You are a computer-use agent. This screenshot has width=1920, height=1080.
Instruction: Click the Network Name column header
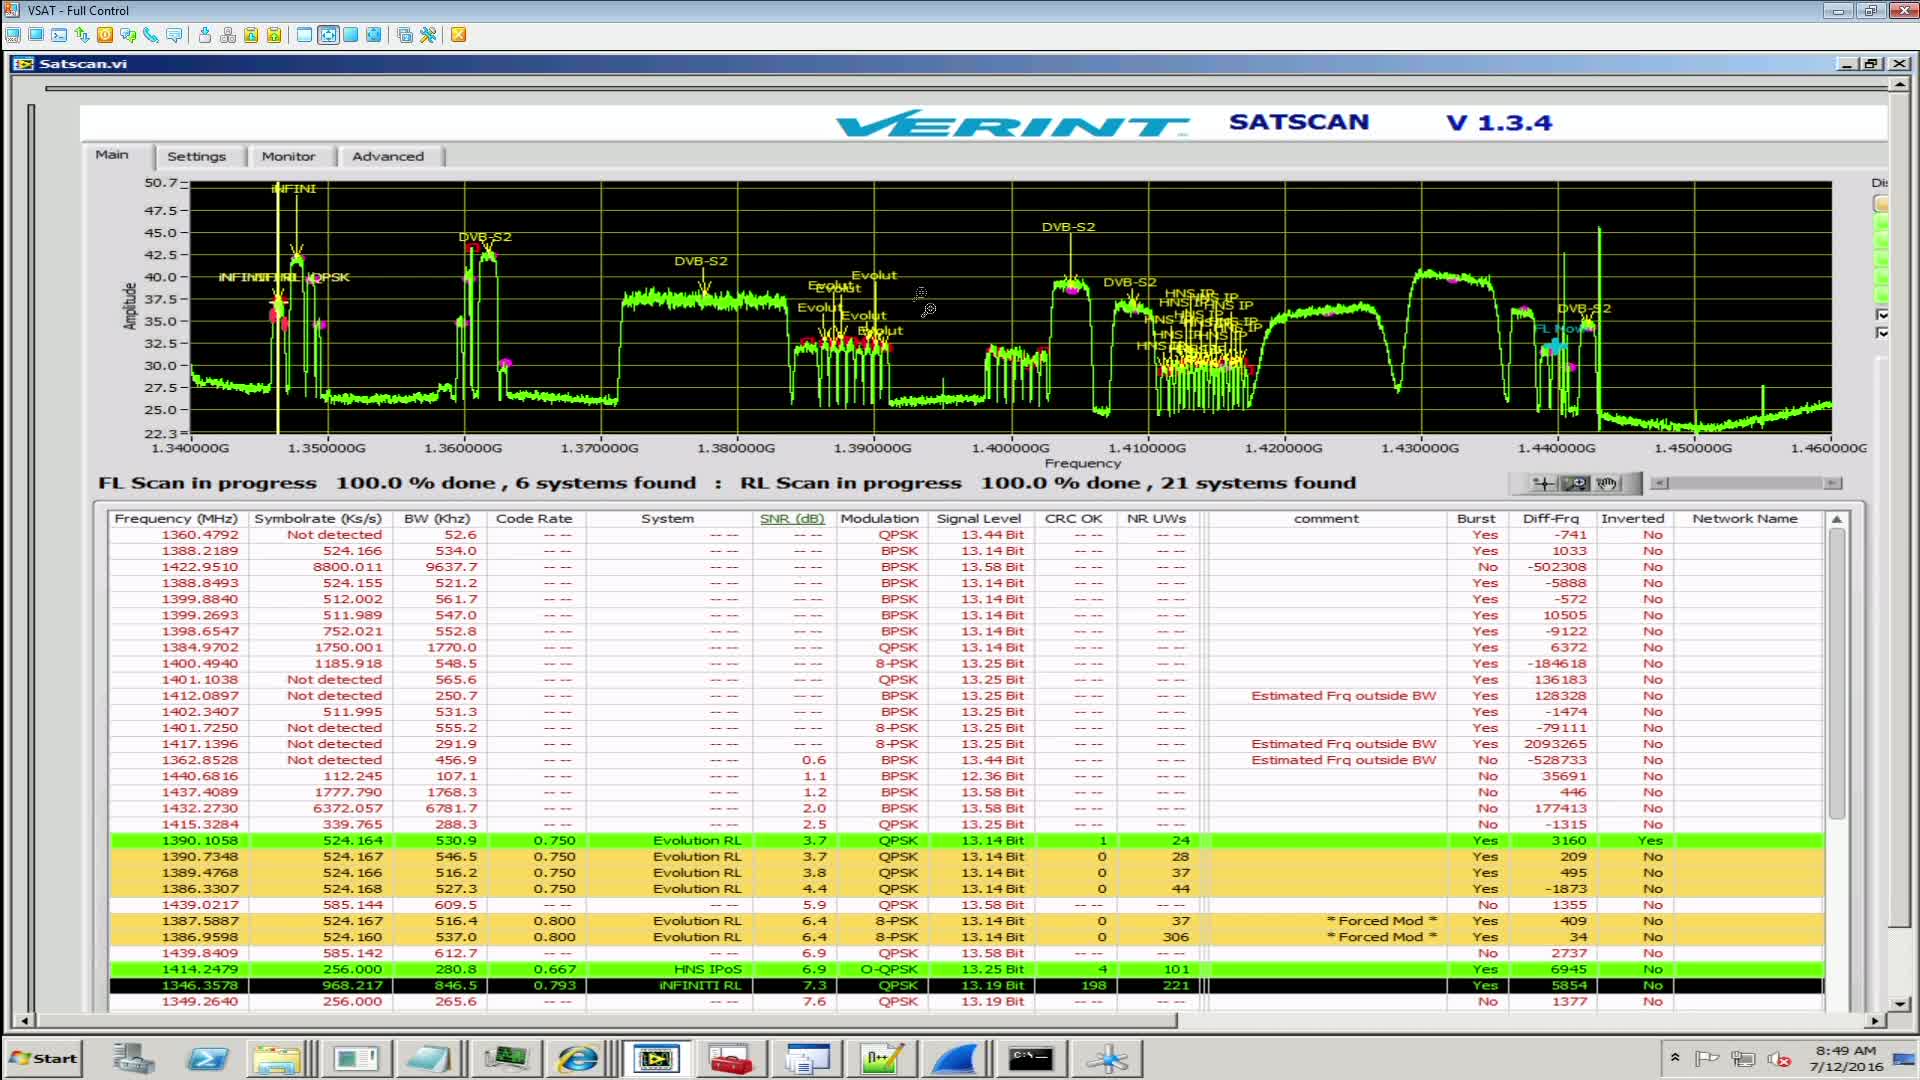pos(1745,519)
